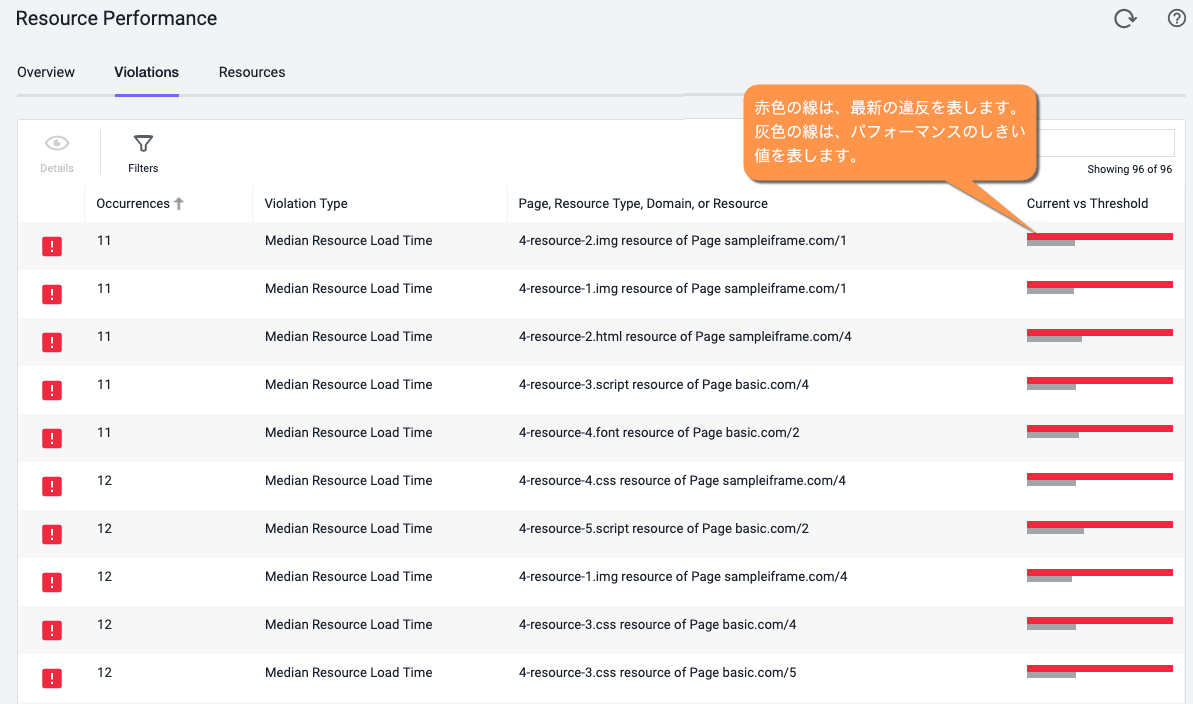Sort by Occurrences column header
This screenshot has width=1193, height=704.
[132, 203]
